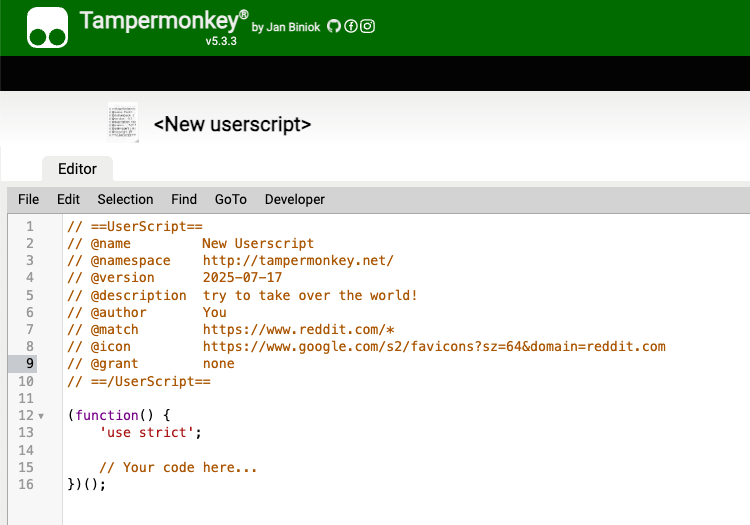The width and height of the screenshot is (750, 525).
Task: Click the userscript thumbnail icon
Action: pyautogui.click(x=123, y=122)
